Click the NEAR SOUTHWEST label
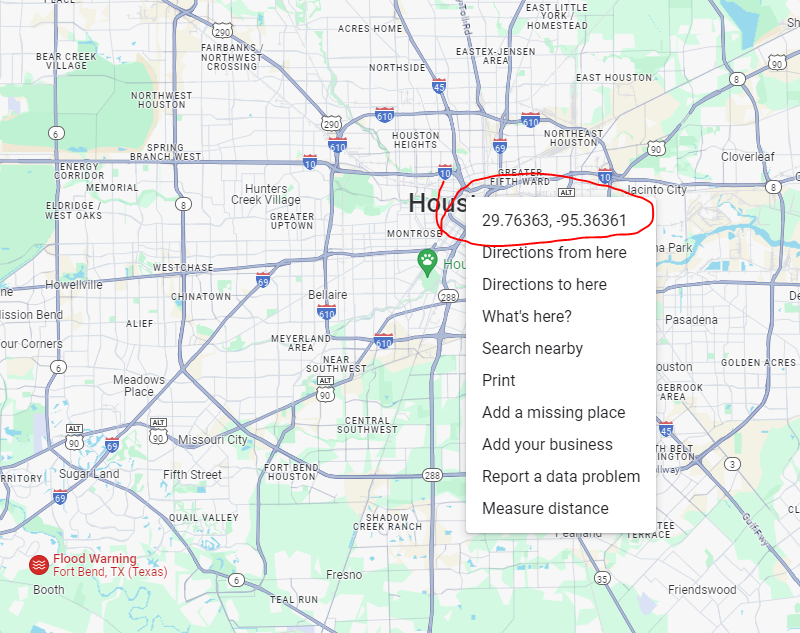The height and width of the screenshot is (633, 800). [x=336, y=364]
